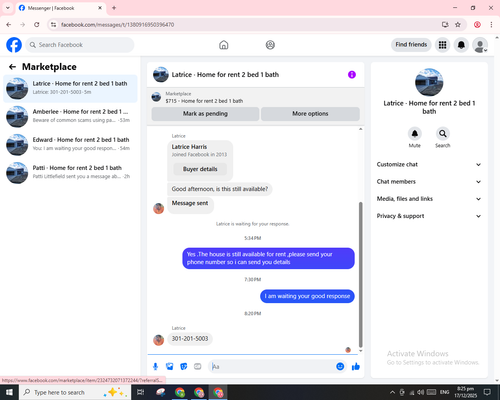500x400 pixels.
Task: Click the taskbar 'Type here to search' box
Action: tap(75, 392)
